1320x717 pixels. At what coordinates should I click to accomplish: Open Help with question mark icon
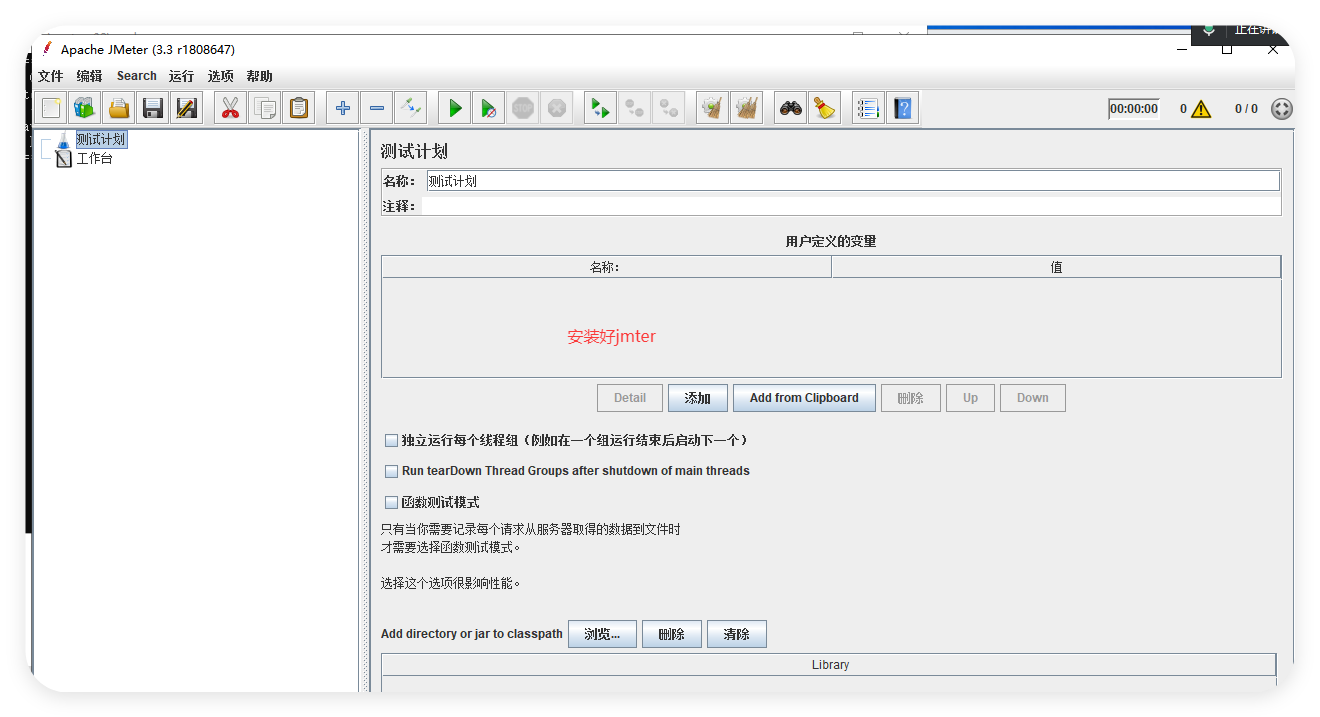[x=903, y=108]
